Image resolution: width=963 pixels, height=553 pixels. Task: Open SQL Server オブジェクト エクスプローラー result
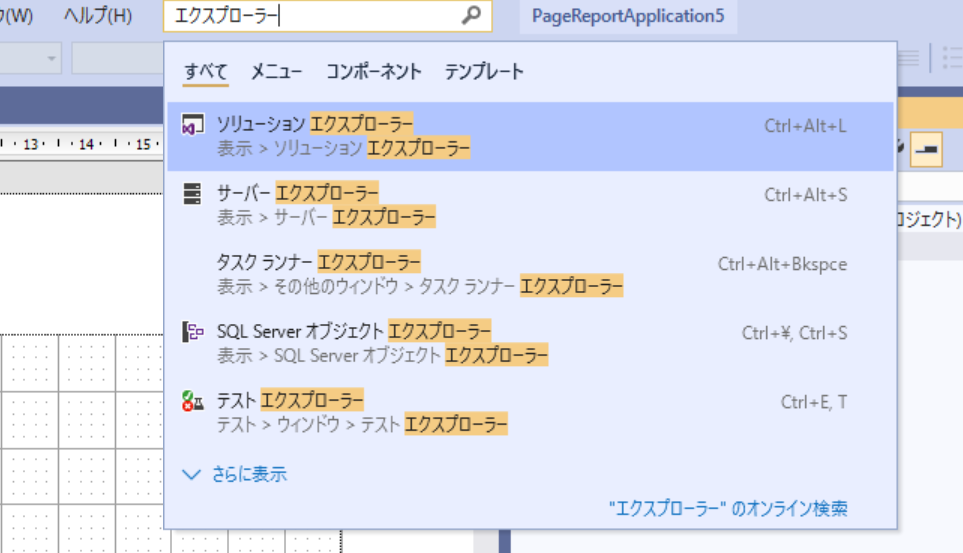pyautogui.click(x=530, y=343)
